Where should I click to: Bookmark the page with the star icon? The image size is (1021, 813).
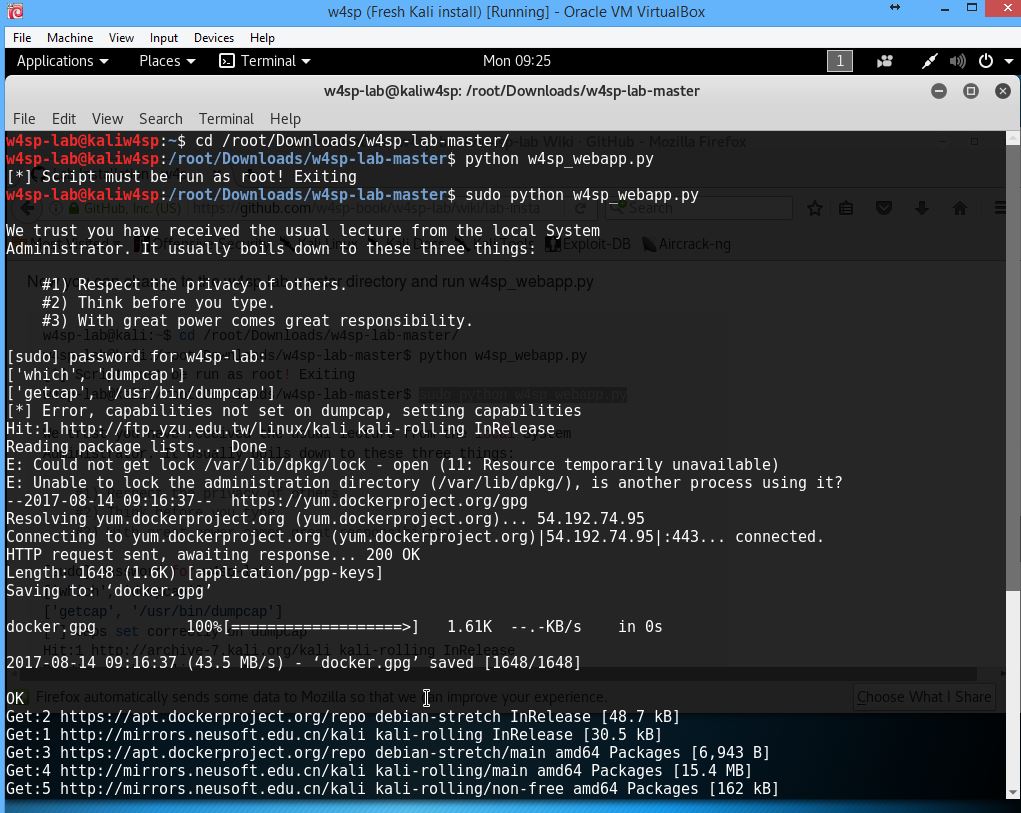(814, 208)
